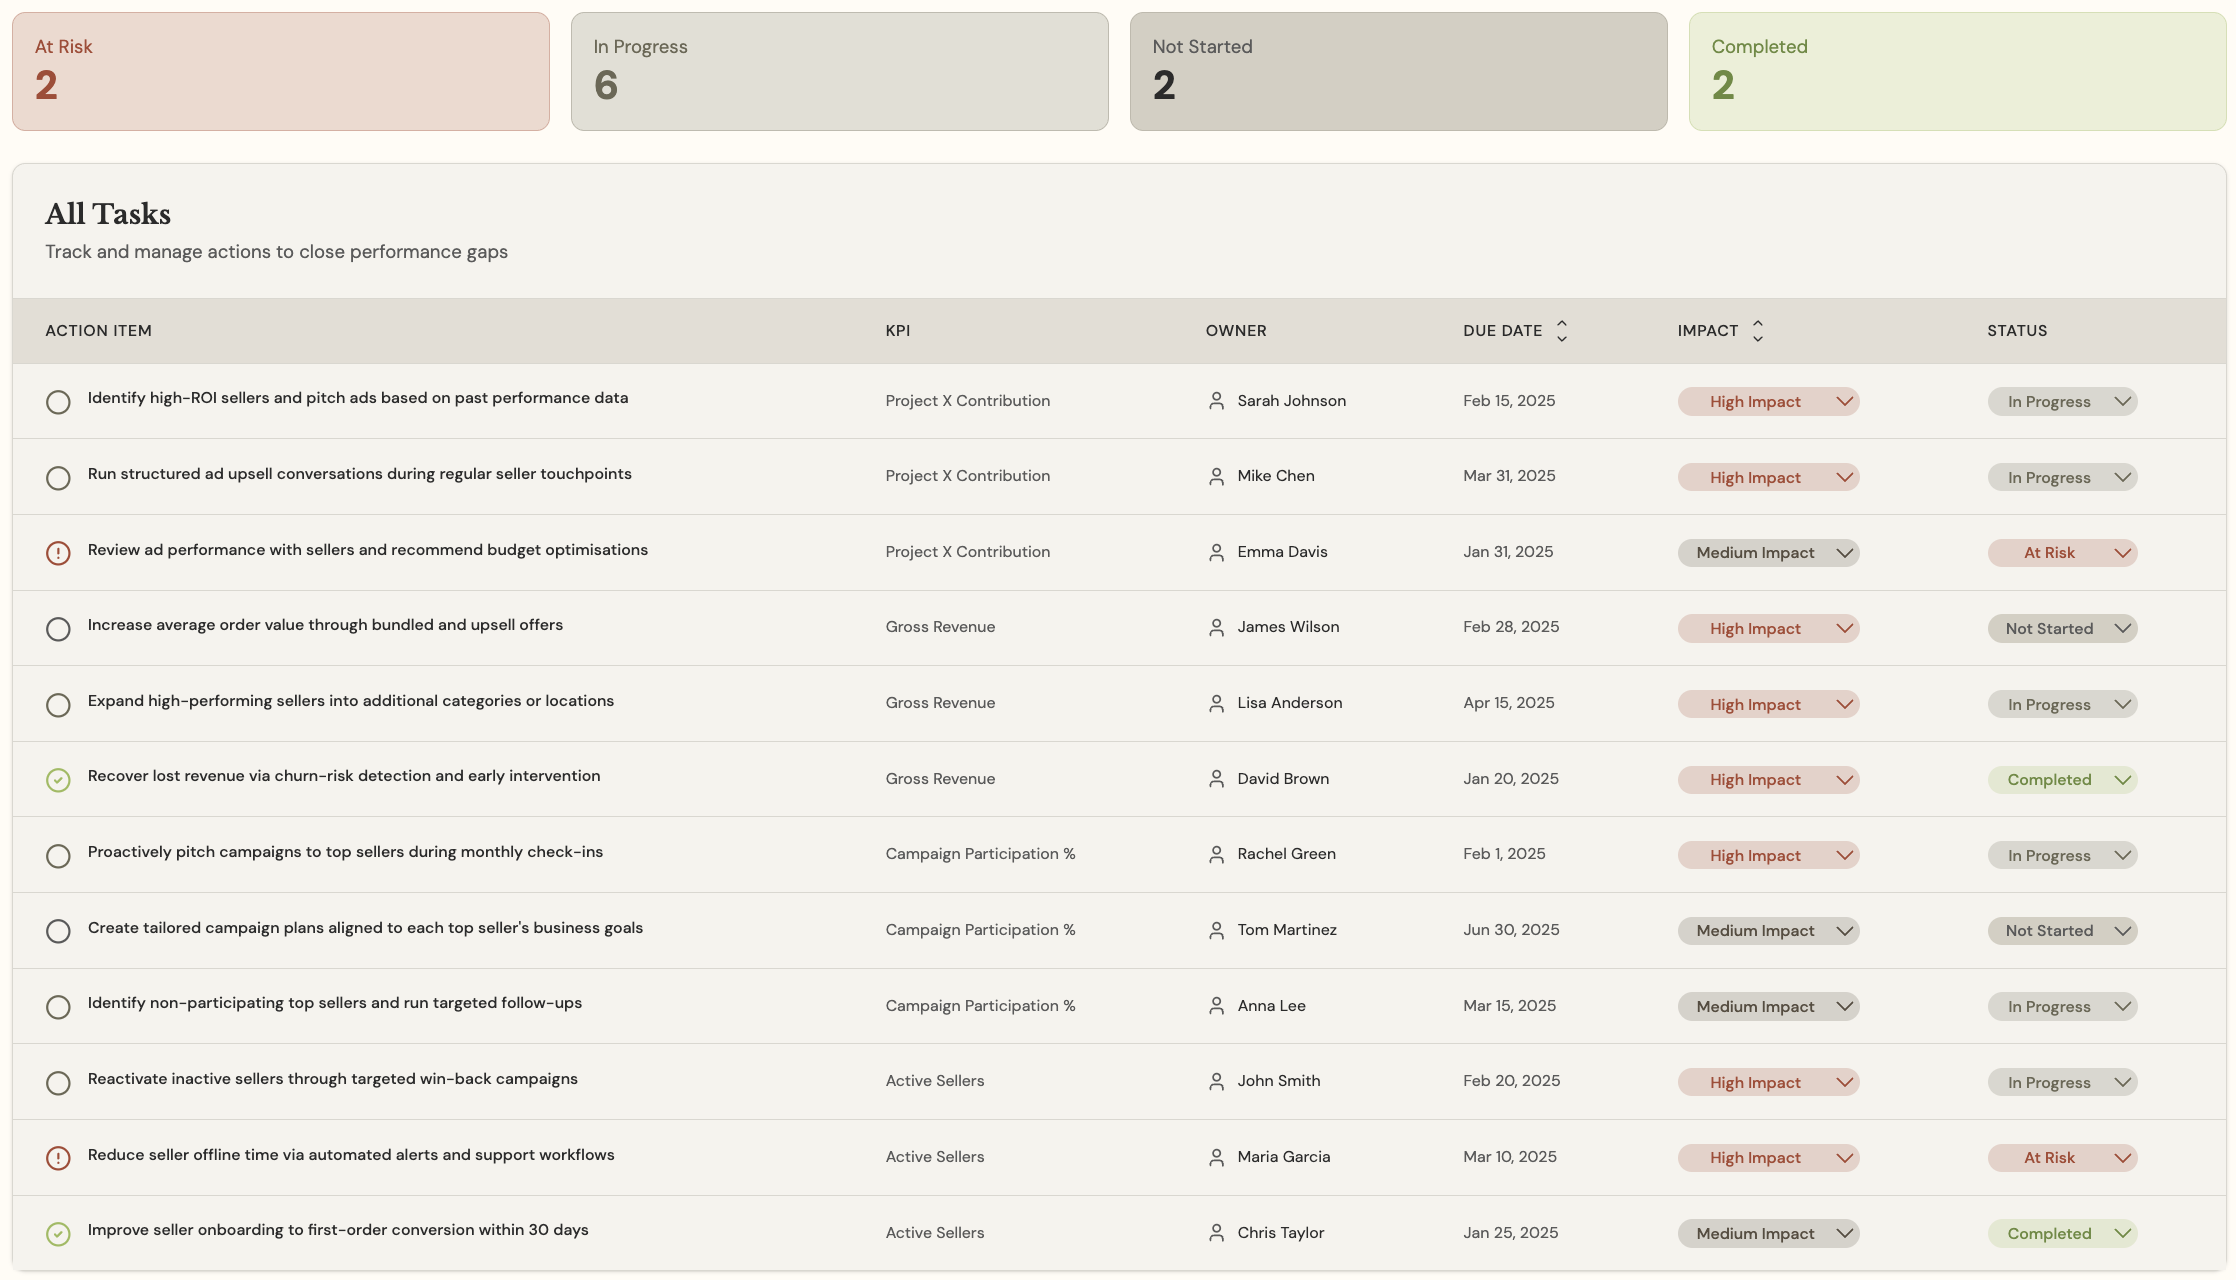Open the High Impact dropdown on Sarah Johnson row

pyautogui.click(x=1768, y=401)
